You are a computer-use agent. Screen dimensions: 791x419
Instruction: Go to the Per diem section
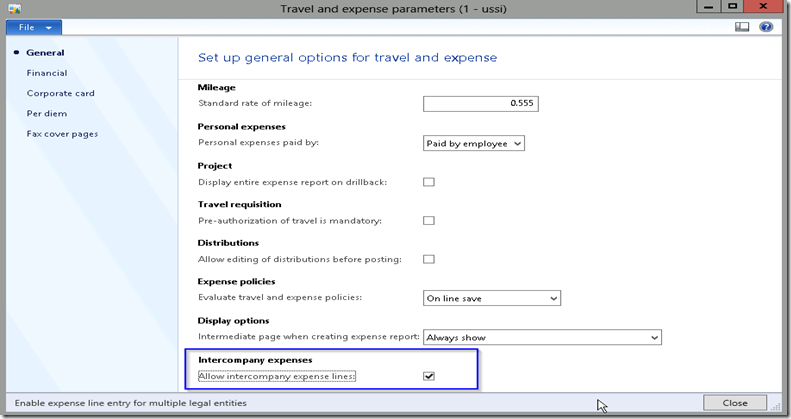click(47, 113)
